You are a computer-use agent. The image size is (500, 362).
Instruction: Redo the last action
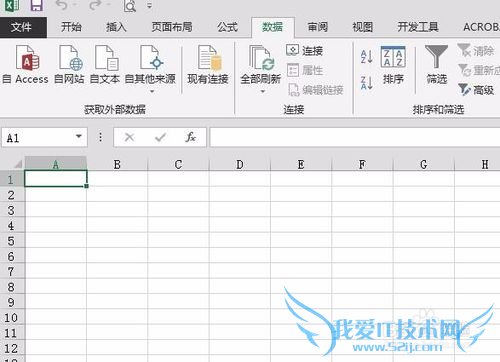[94, 5]
